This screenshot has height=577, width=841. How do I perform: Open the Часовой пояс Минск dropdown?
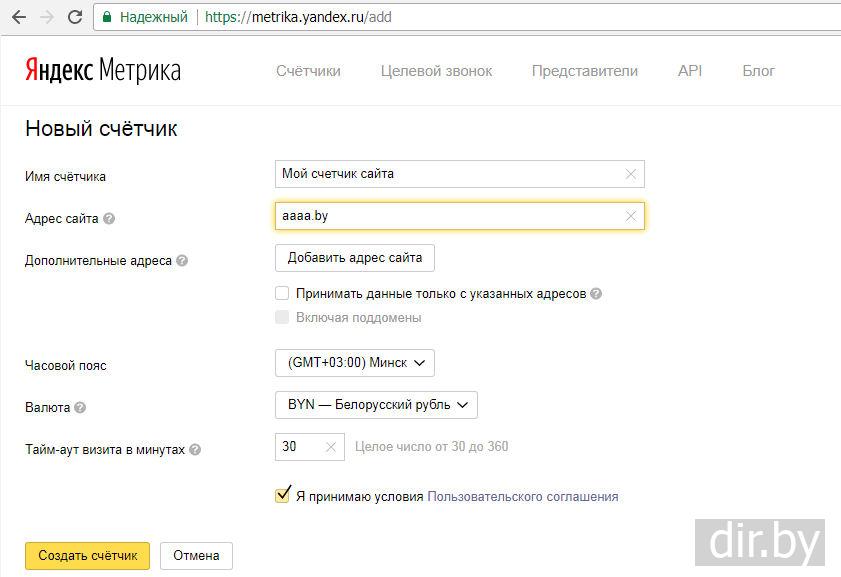click(355, 363)
